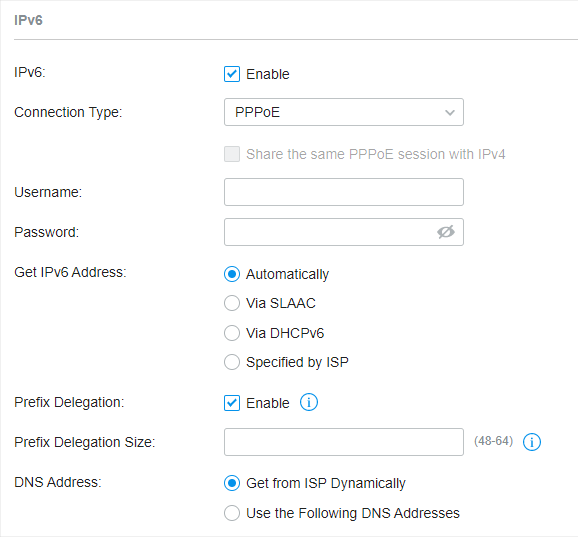
Task: Show password using the crossed-eye icon
Action: pos(446,232)
